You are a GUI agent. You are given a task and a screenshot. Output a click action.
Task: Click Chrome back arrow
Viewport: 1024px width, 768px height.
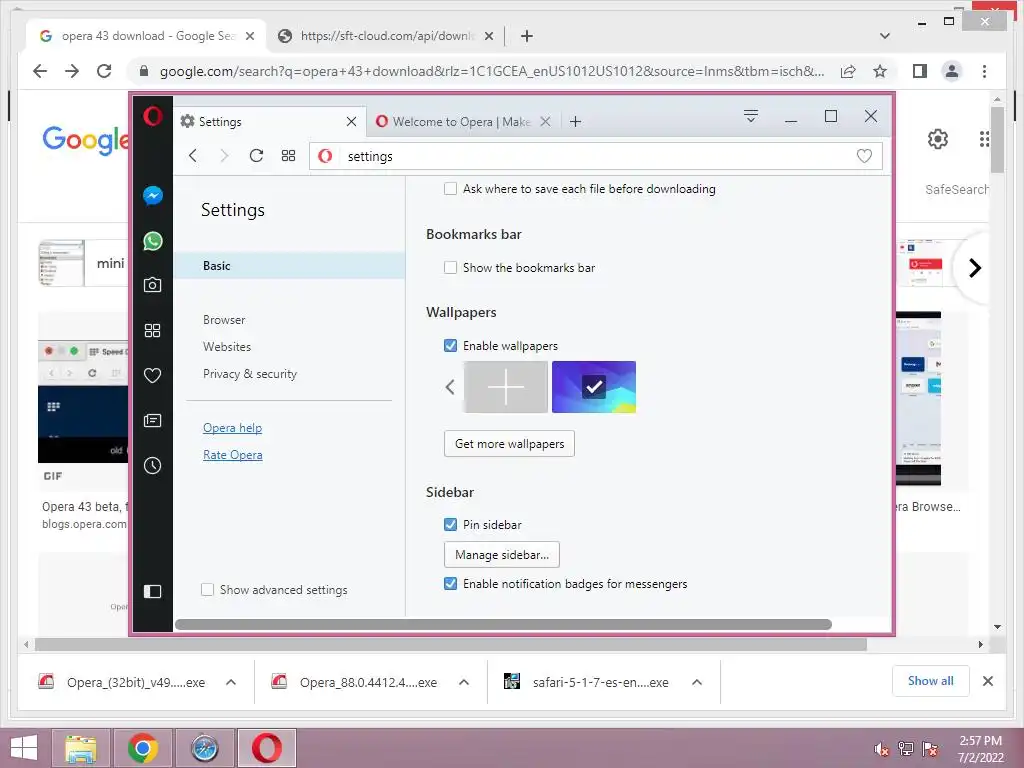point(40,71)
